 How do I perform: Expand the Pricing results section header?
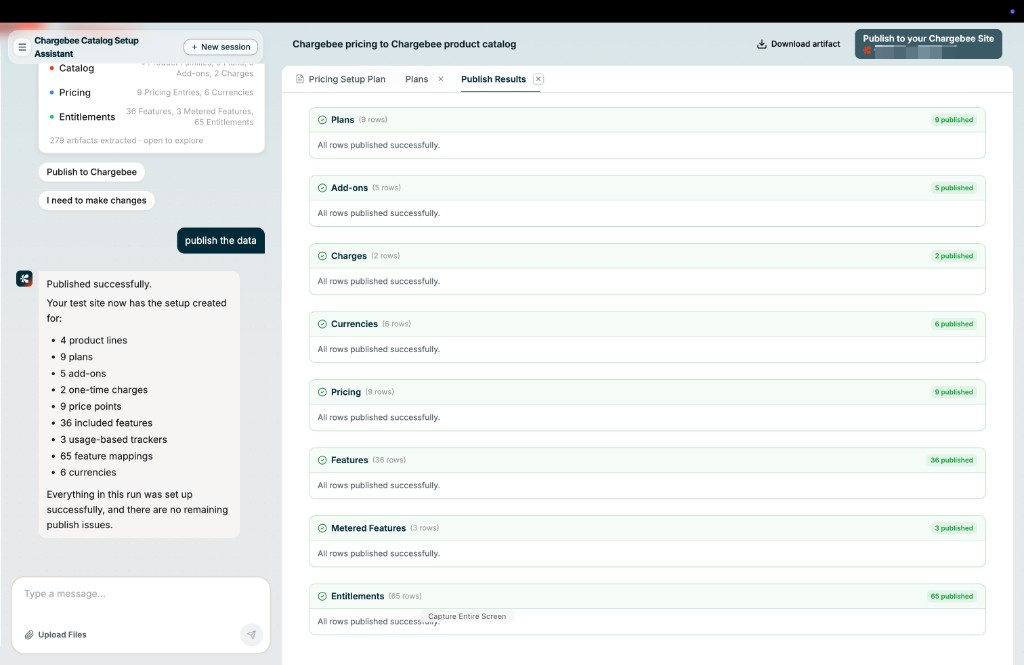click(x=647, y=392)
